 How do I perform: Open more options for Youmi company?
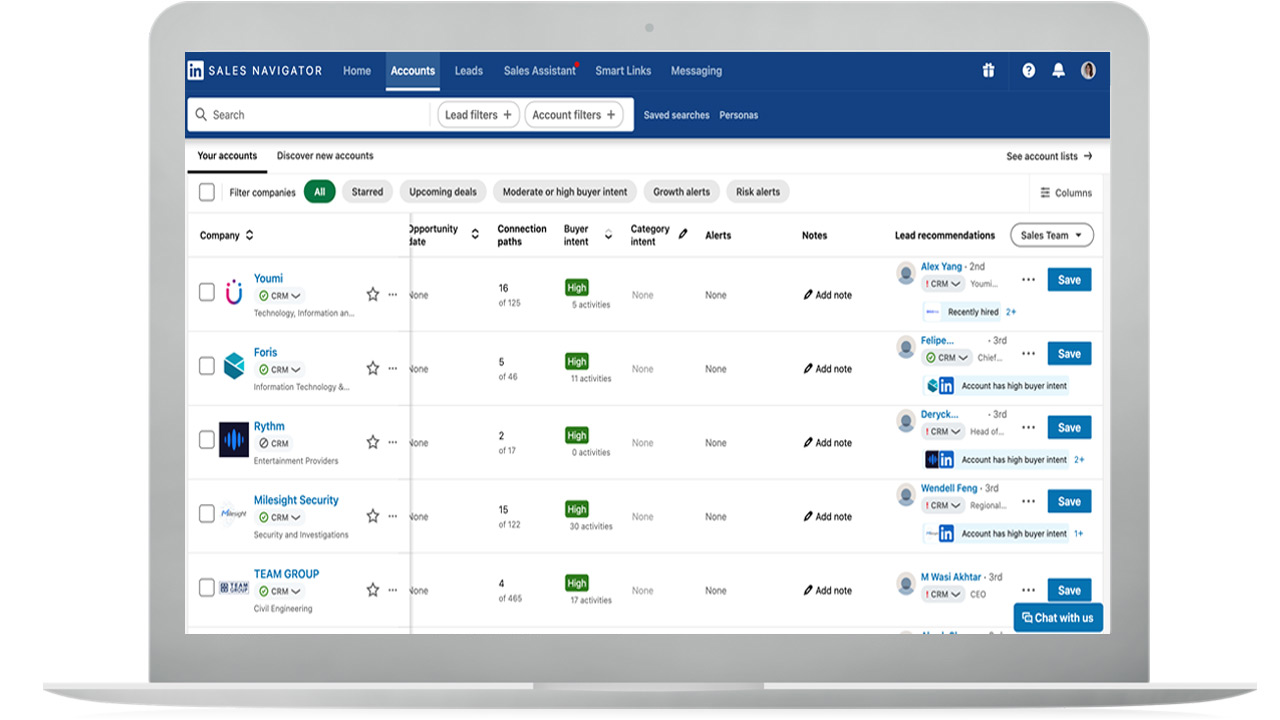coord(393,295)
